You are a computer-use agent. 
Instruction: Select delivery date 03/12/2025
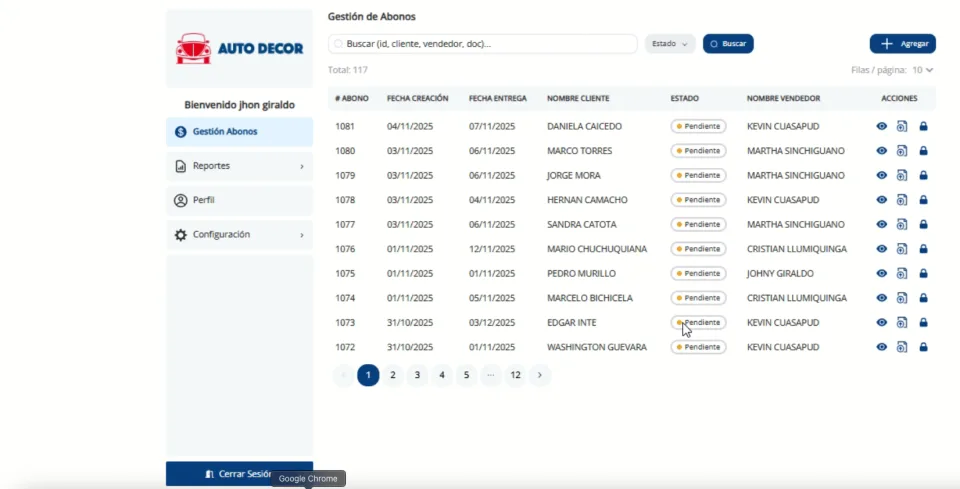pos(492,322)
